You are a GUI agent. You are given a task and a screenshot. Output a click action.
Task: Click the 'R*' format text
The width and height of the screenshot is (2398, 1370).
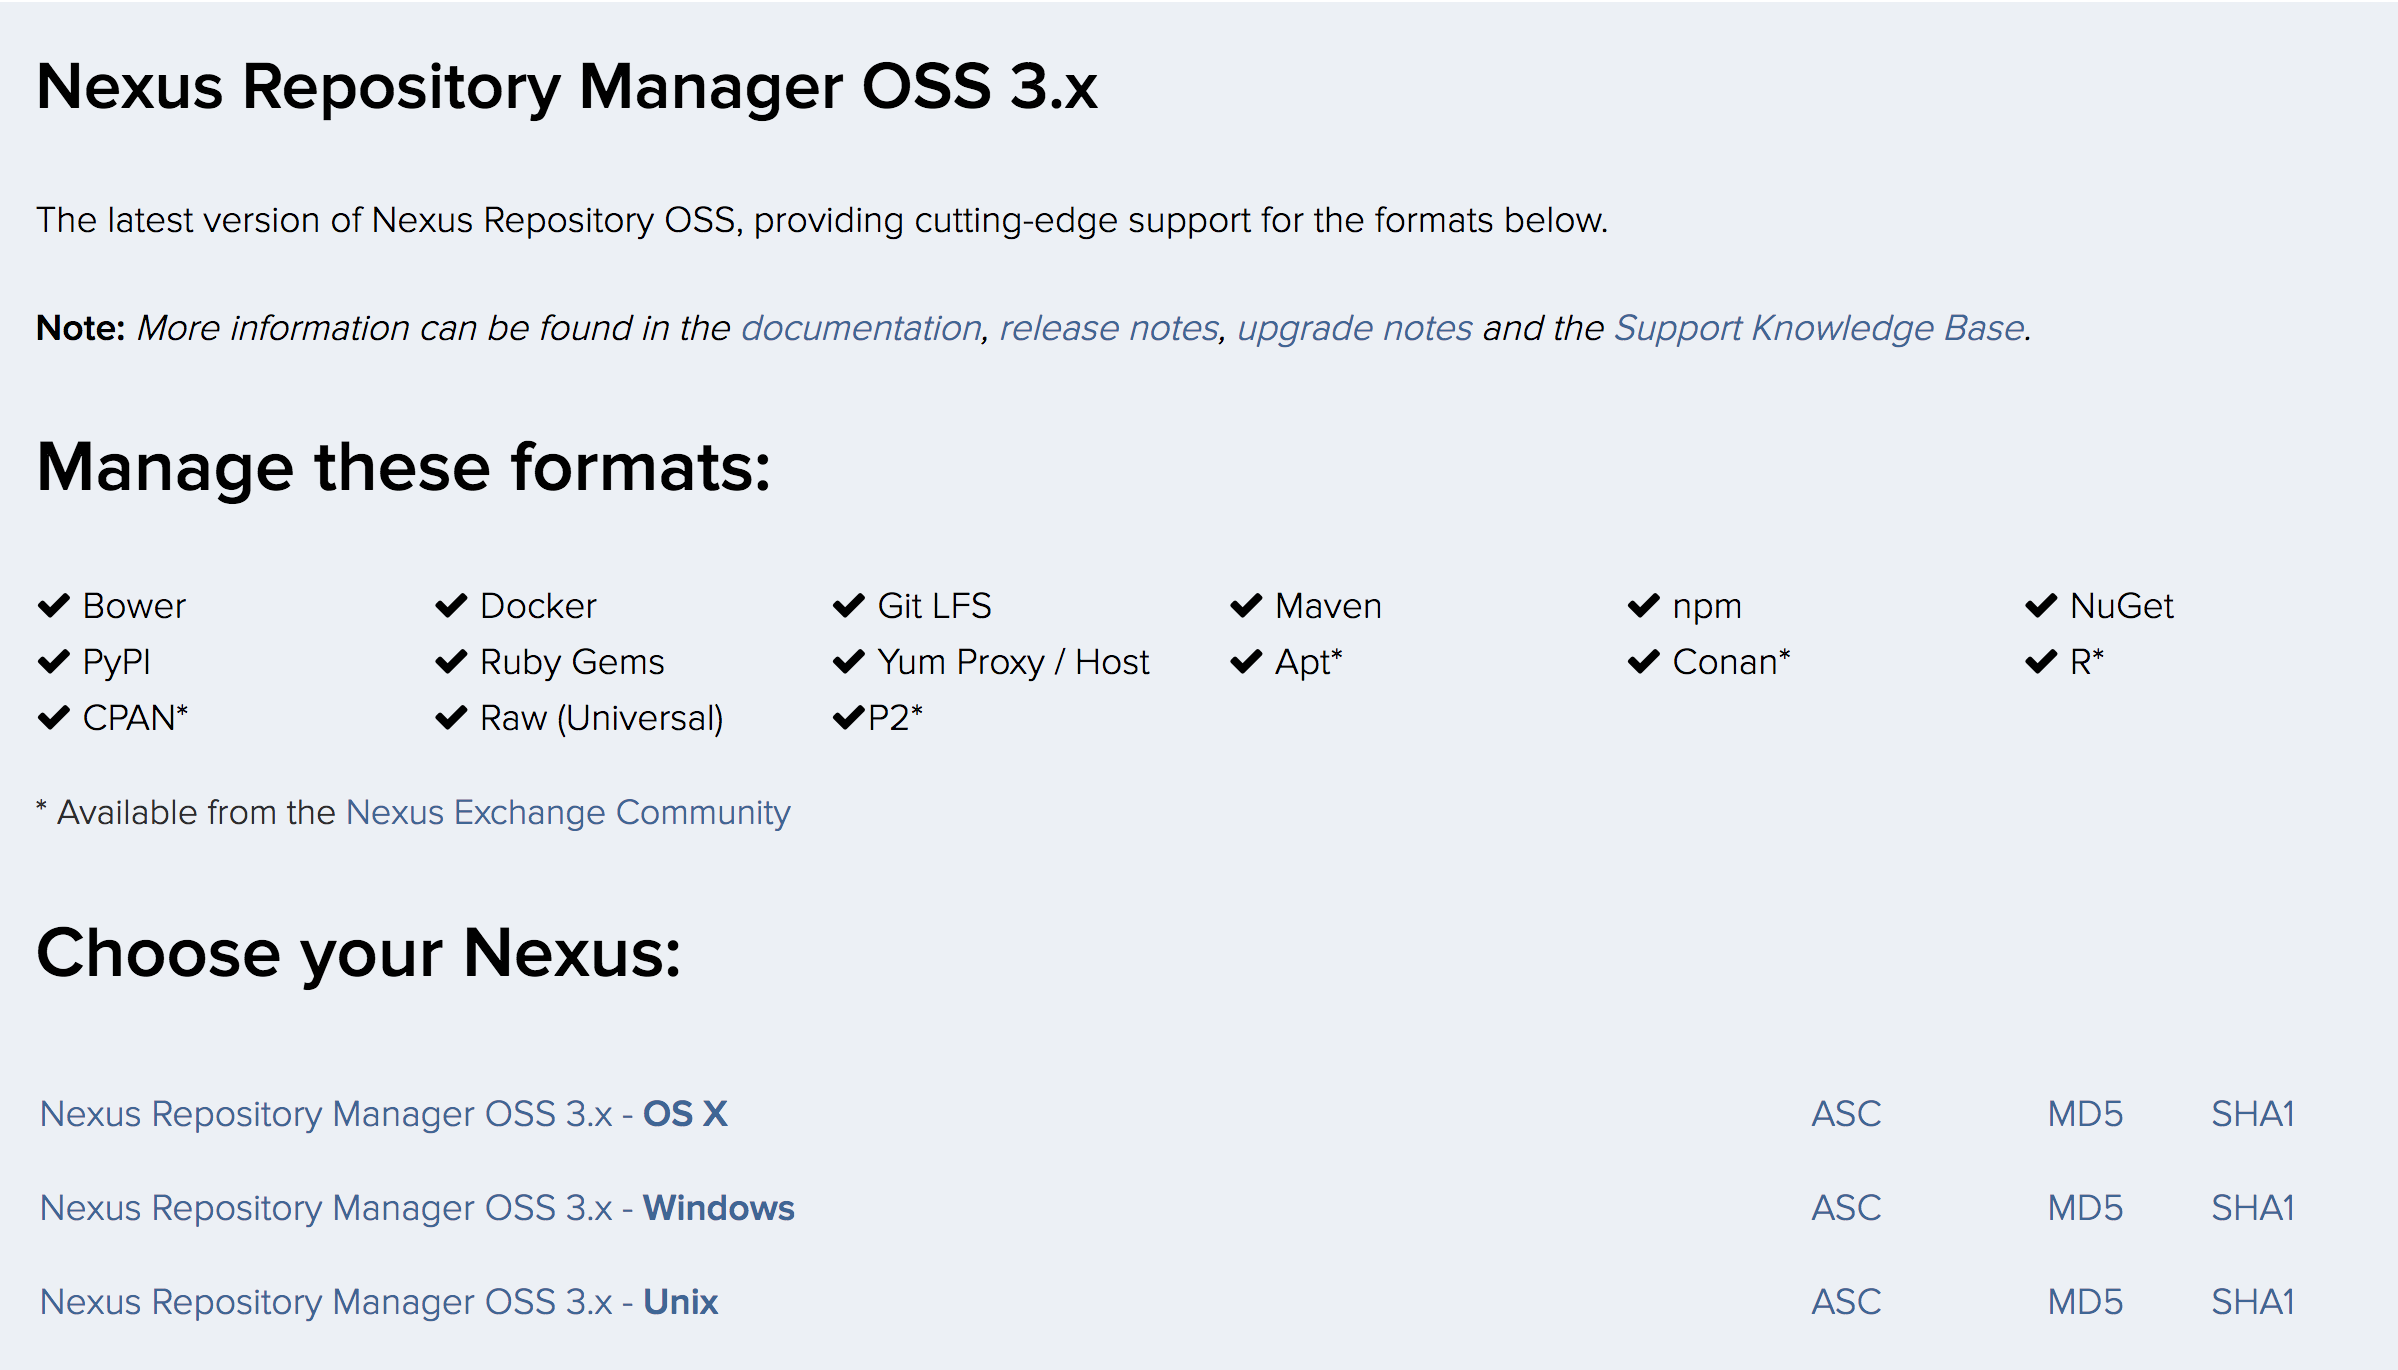2087,662
